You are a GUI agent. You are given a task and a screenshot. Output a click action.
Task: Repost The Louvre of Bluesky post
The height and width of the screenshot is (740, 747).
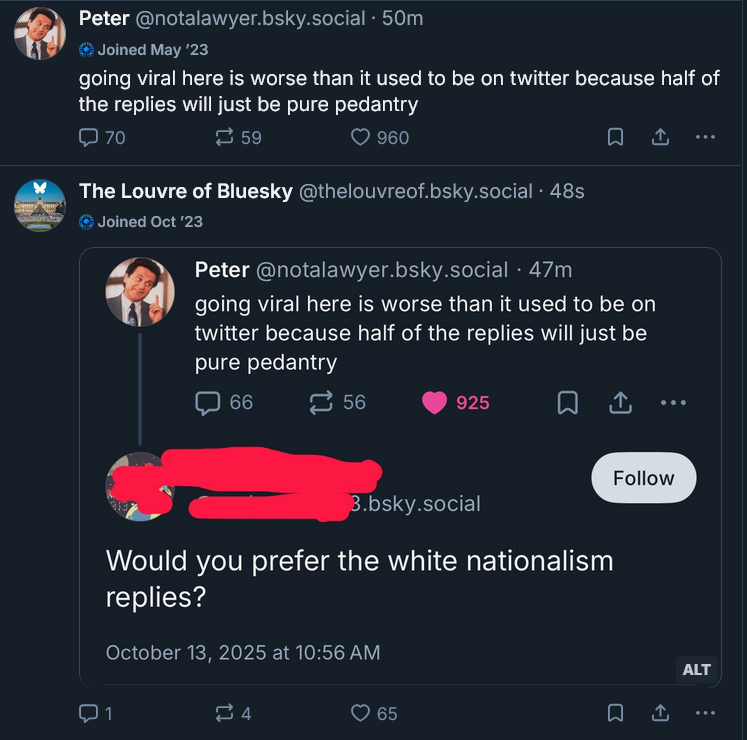pos(226,713)
